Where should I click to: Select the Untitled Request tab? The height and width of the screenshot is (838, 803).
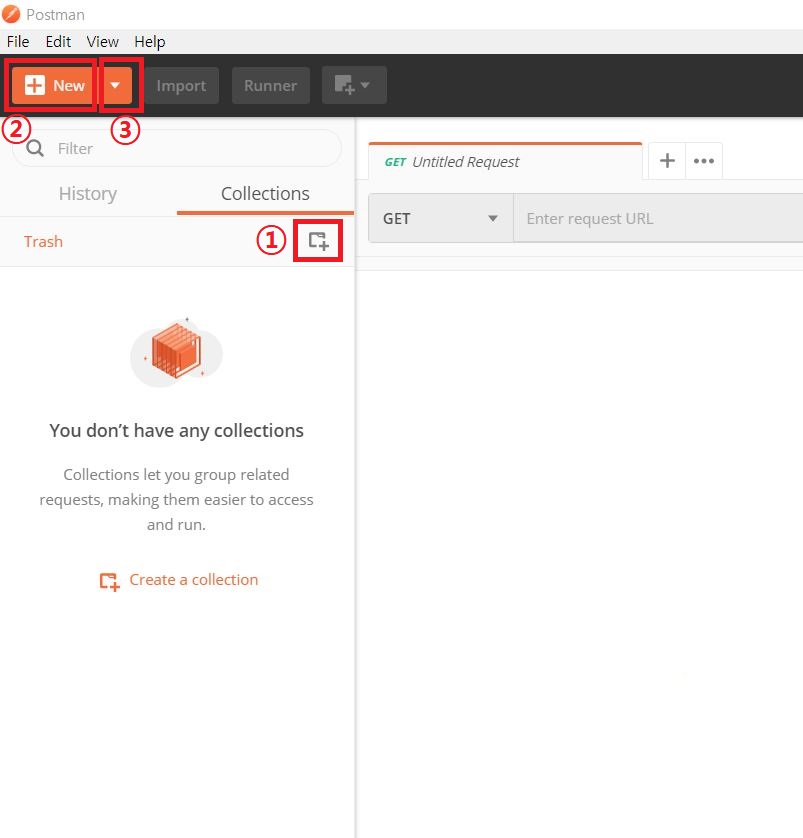tap(505, 161)
